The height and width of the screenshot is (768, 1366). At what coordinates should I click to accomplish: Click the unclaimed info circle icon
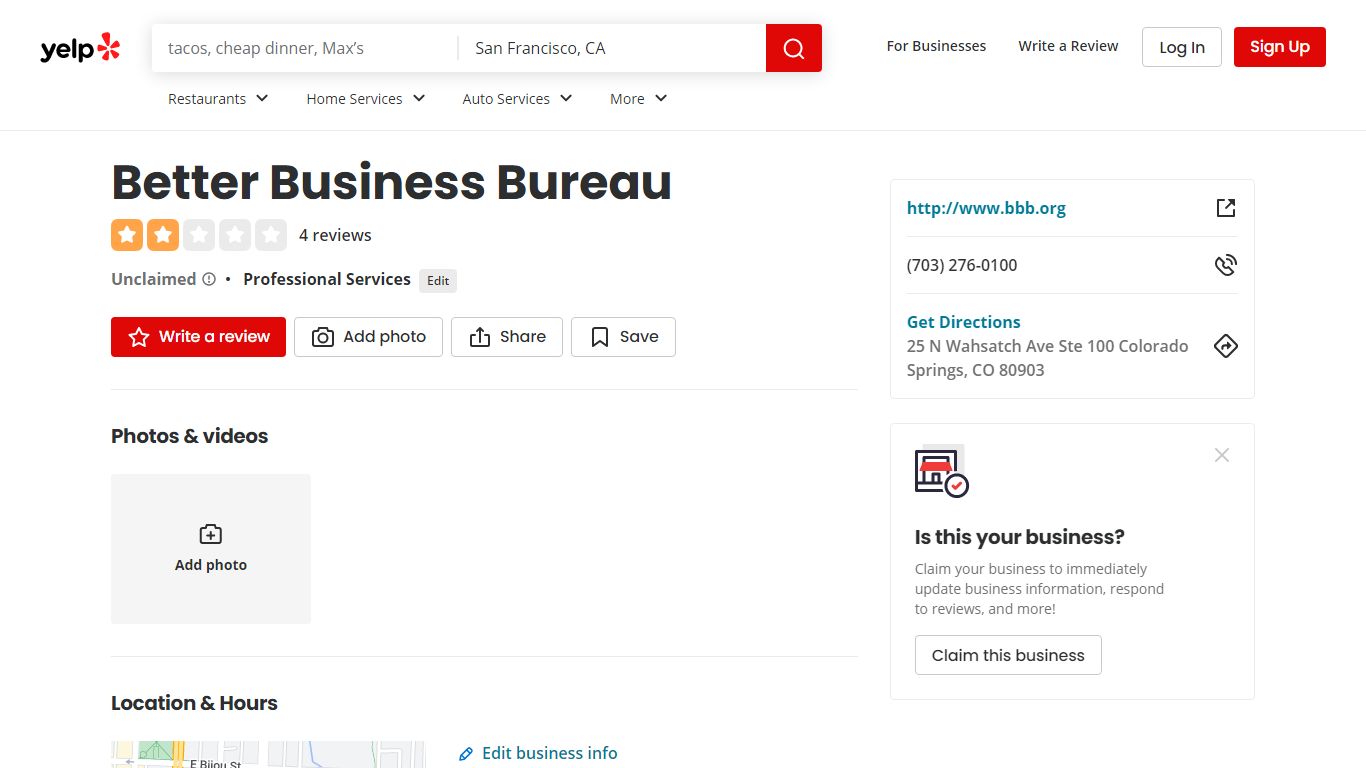pos(209,279)
